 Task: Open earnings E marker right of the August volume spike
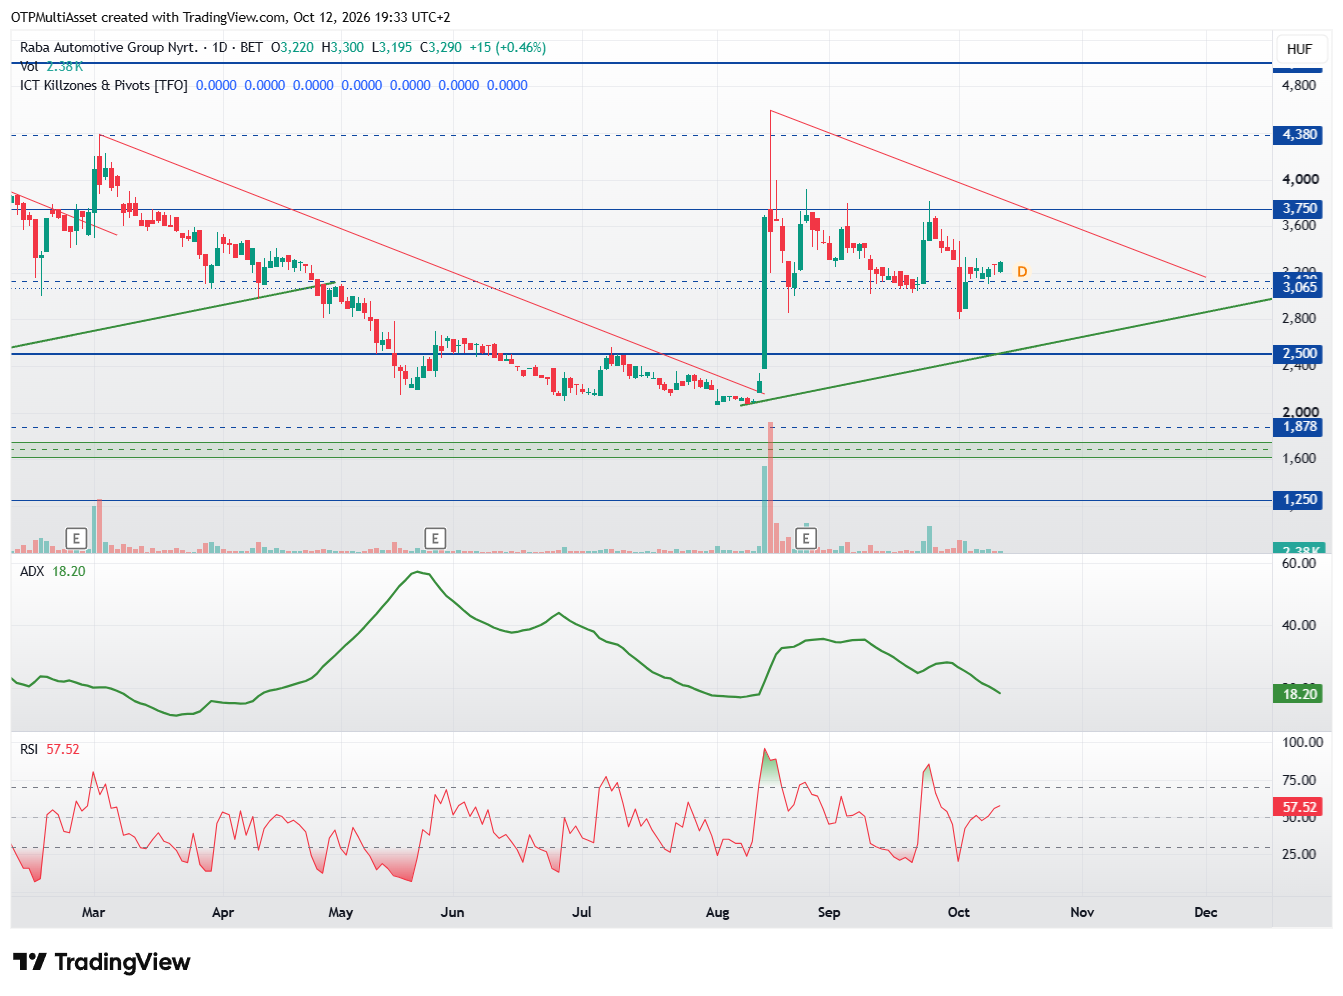coord(806,539)
